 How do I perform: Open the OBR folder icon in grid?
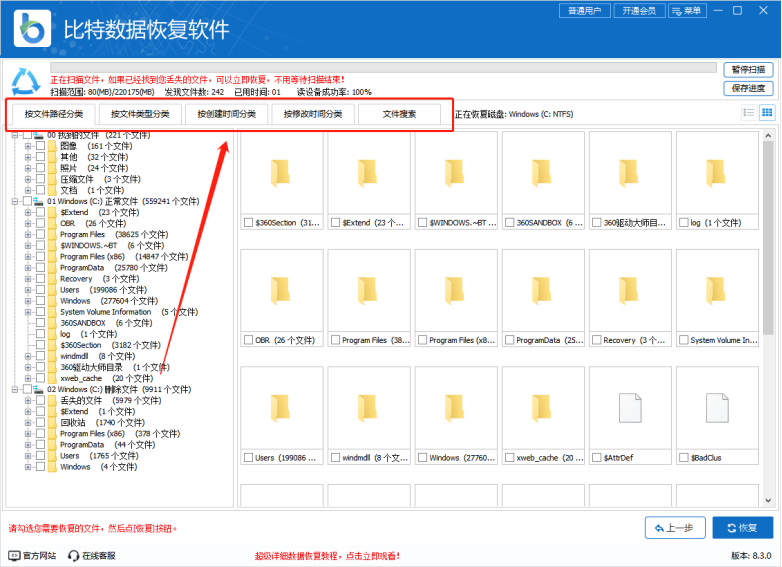click(x=281, y=290)
